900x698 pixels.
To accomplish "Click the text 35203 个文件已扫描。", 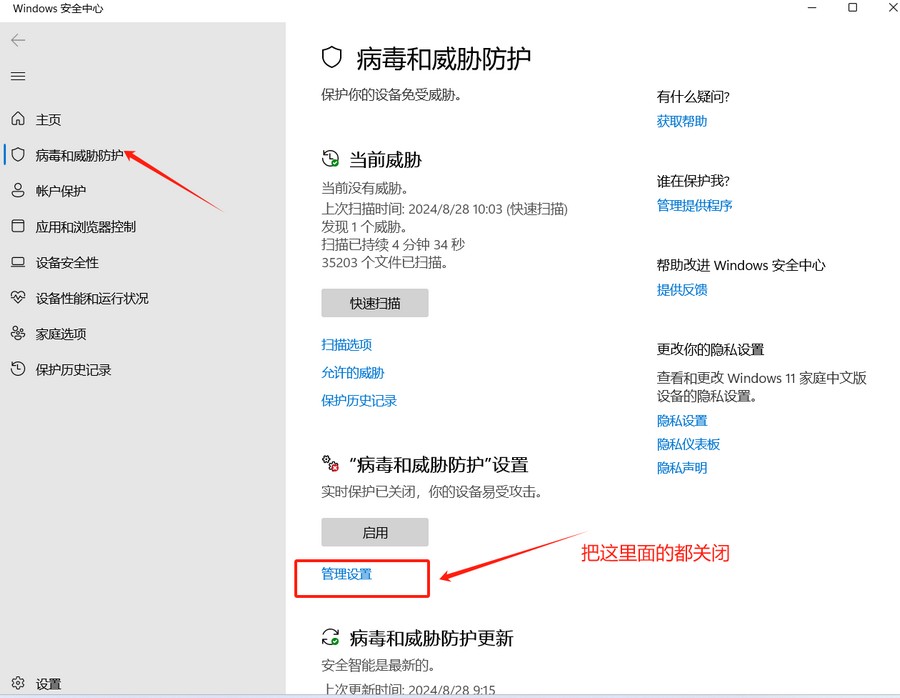I will pyautogui.click(x=385, y=263).
